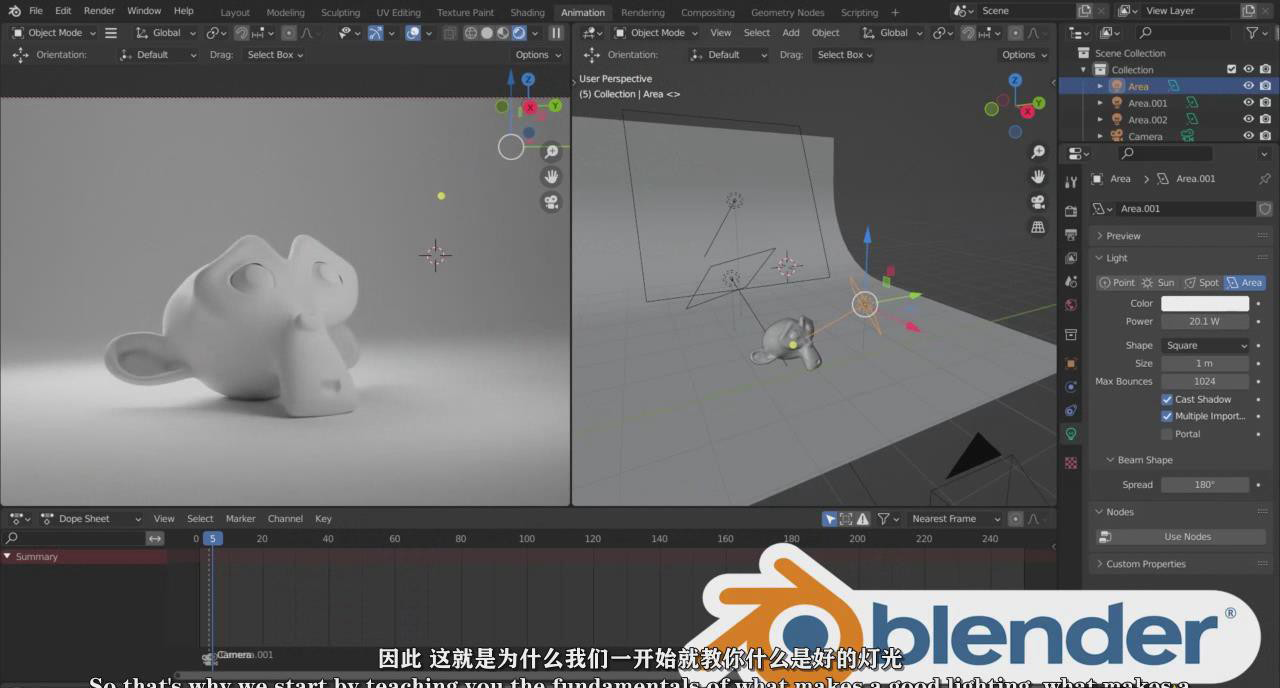Open Options in right viewport header
1280x688 pixels.
pos(1023,55)
